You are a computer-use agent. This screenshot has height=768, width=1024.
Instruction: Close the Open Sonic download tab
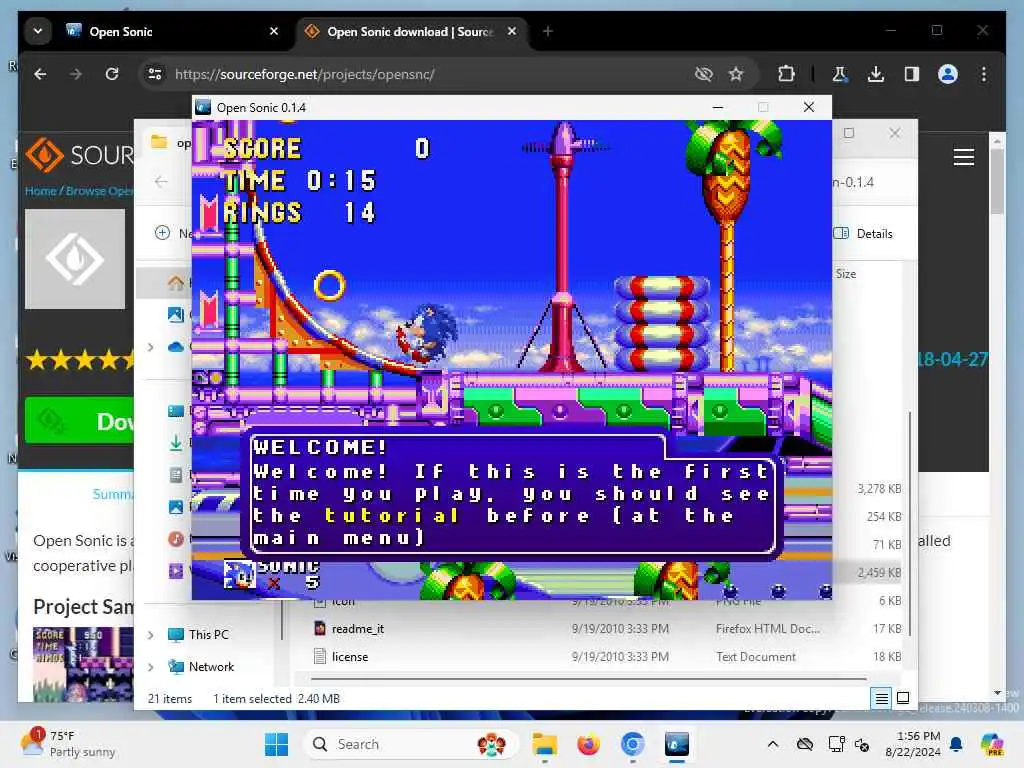(512, 31)
